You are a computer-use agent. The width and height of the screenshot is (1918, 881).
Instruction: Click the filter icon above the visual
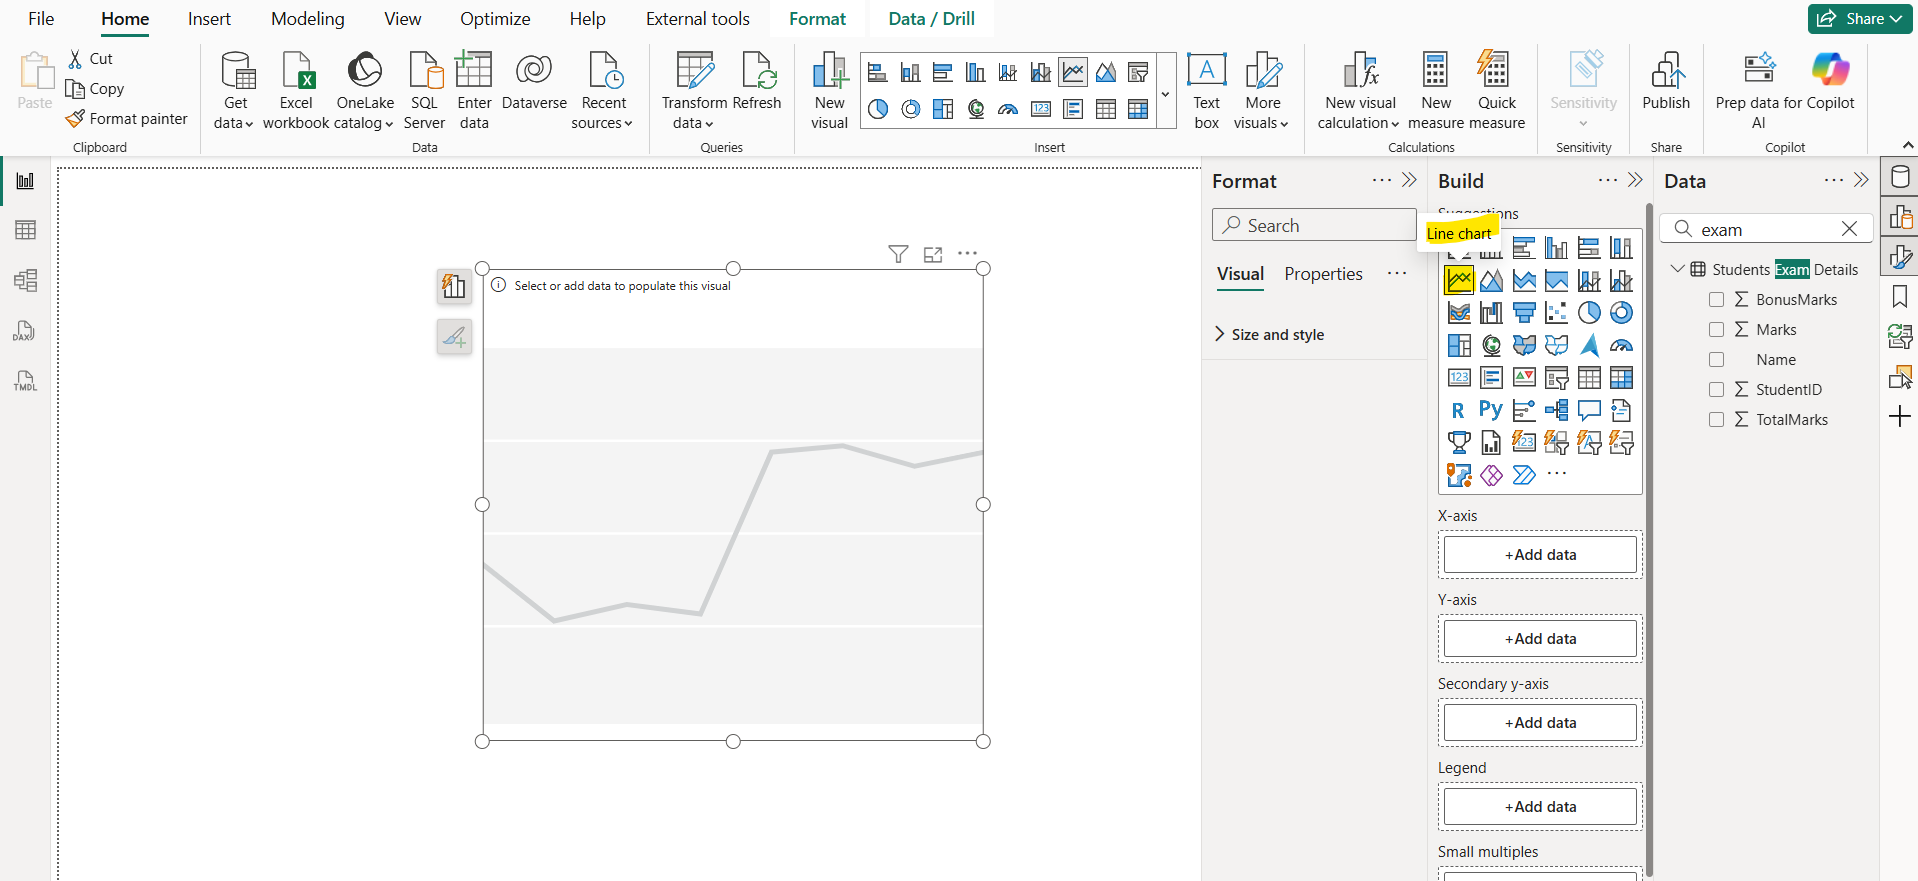click(898, 254)
